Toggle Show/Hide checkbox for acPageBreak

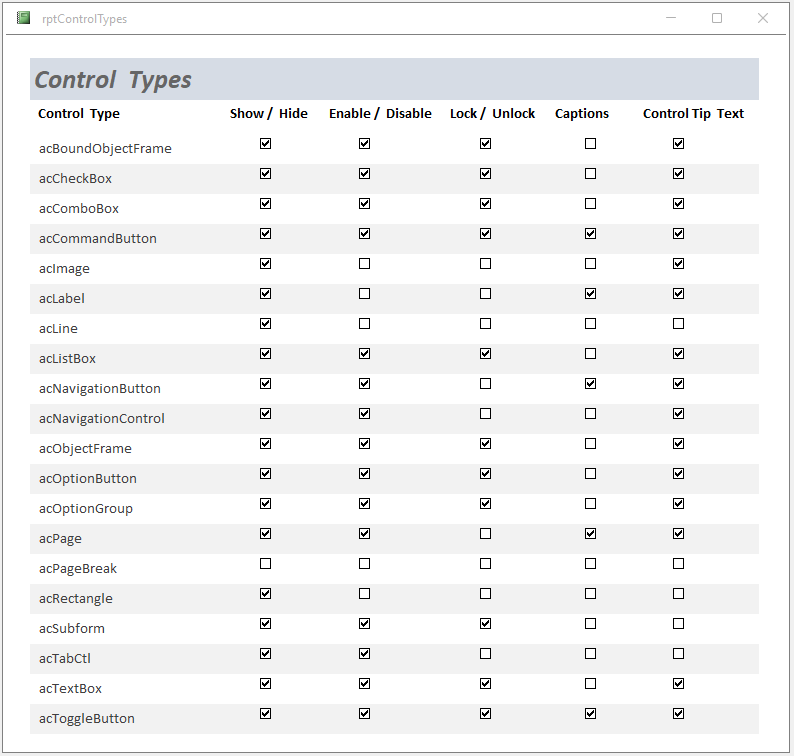(x=265, y=563)
